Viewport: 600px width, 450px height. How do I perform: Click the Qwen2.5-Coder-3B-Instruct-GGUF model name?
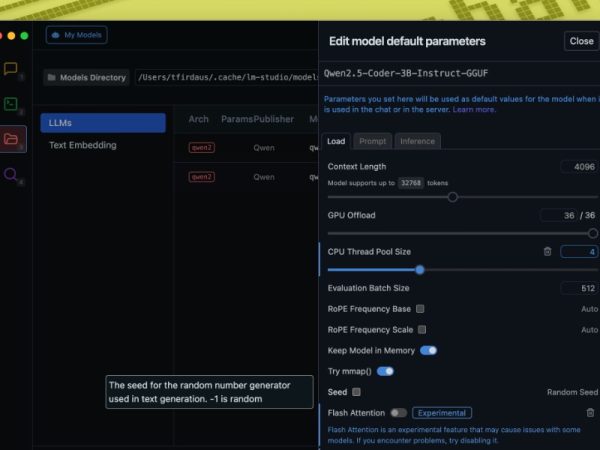point(406,73)
